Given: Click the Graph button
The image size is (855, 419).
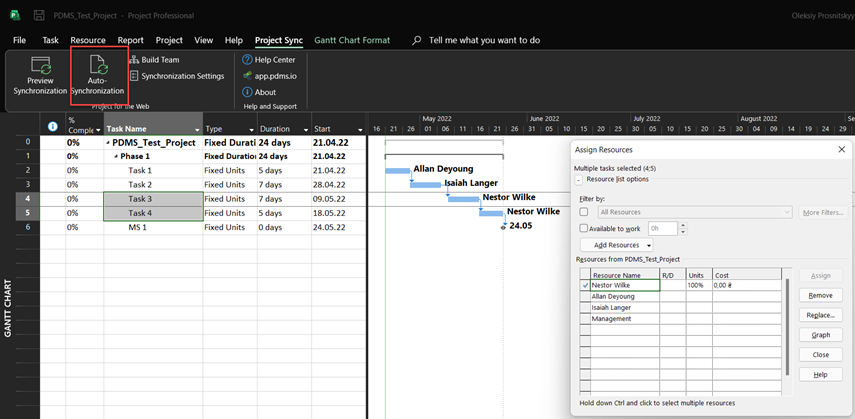Looking at the screenshot, I should point(821,335).
